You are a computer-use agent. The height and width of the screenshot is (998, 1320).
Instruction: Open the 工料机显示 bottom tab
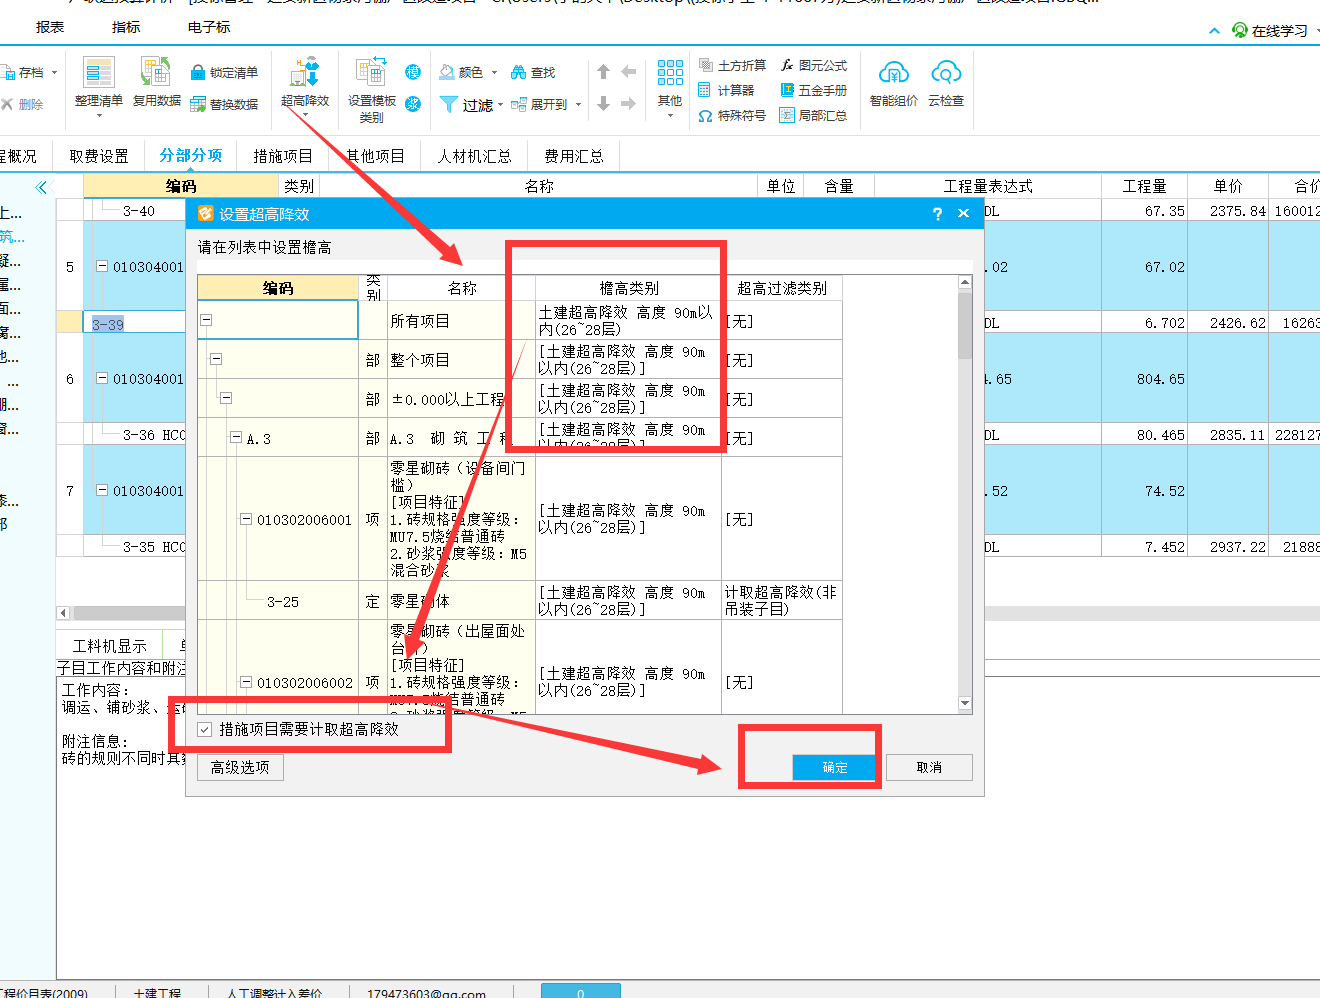[x=110, y=646]
